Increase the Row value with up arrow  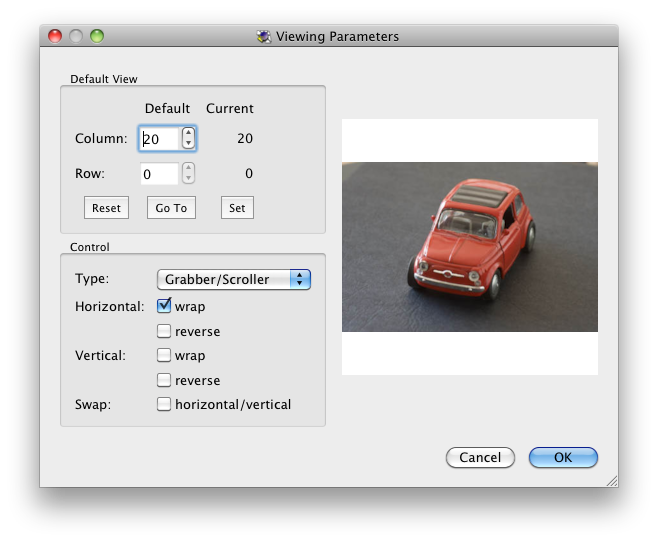pyautogui.click(x=188, y=168)
